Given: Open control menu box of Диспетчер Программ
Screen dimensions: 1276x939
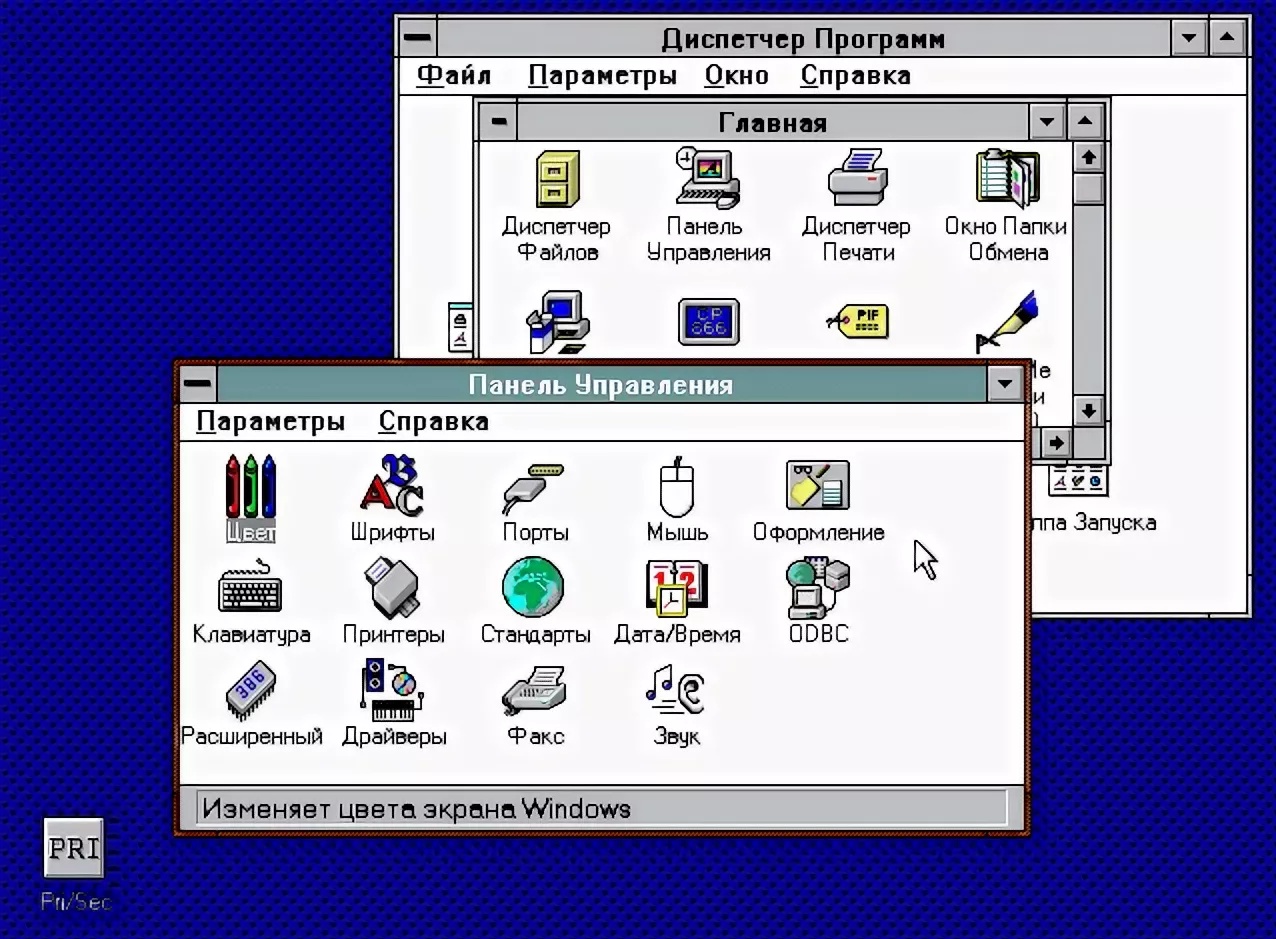Looking at the screenshot, I should [418, 39].
